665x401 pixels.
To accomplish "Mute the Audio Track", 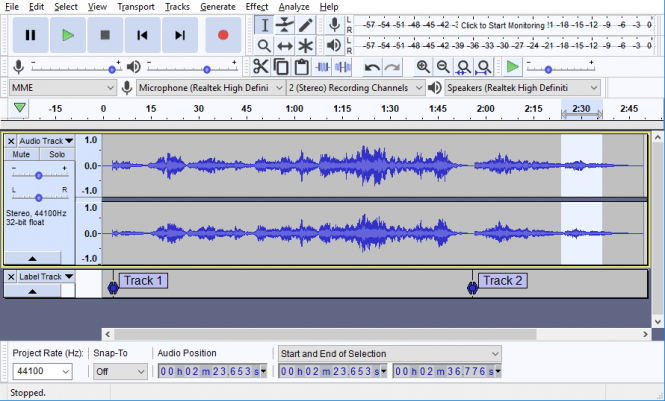I will point(21,154).
